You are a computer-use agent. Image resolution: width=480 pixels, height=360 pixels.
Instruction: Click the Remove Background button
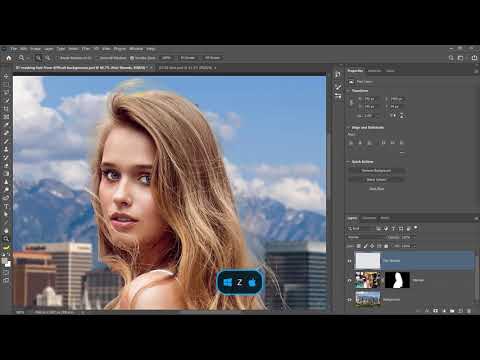pyautogui.click(x=376, y=171)
